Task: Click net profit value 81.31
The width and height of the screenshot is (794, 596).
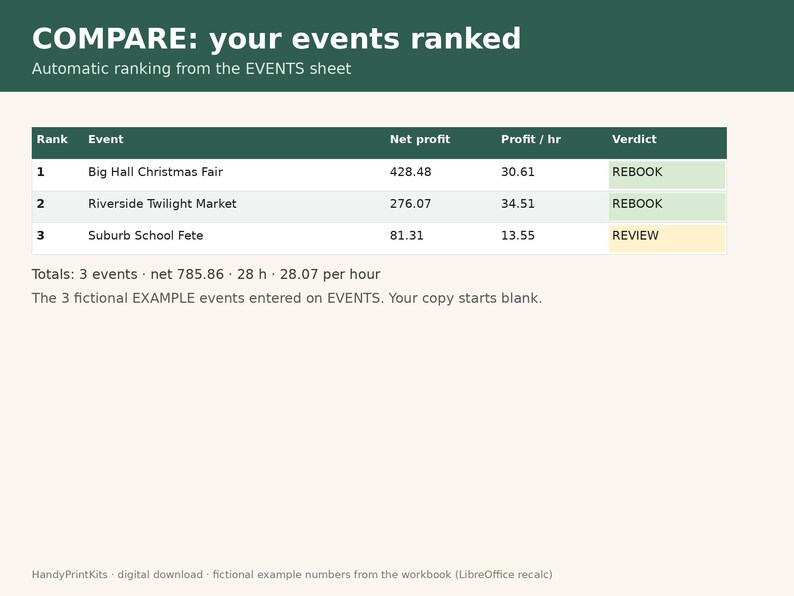Action: point(407,236)
